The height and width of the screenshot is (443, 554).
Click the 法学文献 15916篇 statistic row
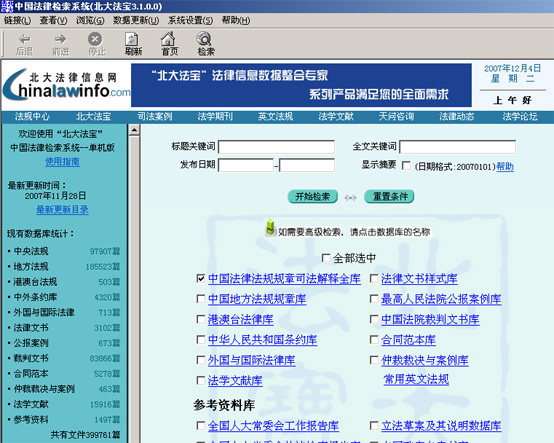tap(64, 404)
